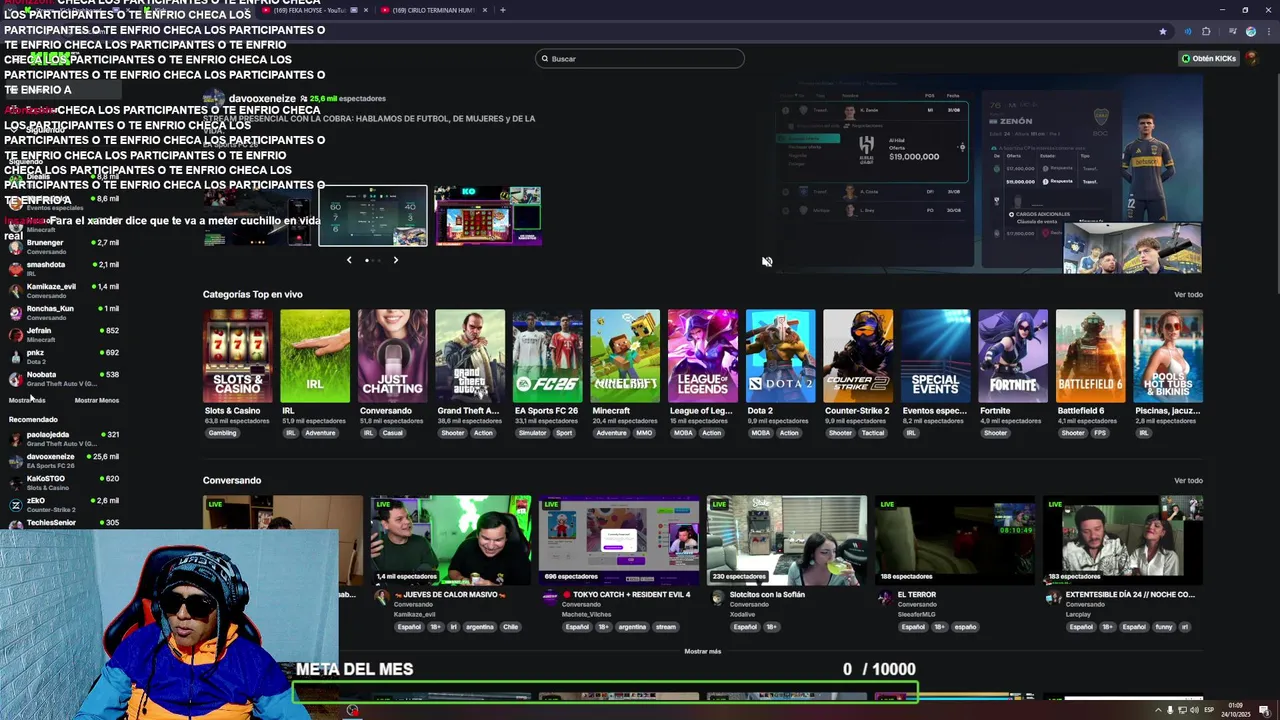Bookmark this page with the star icon
Viewport: 1280px width, 720px height.
coord(1162,31)
